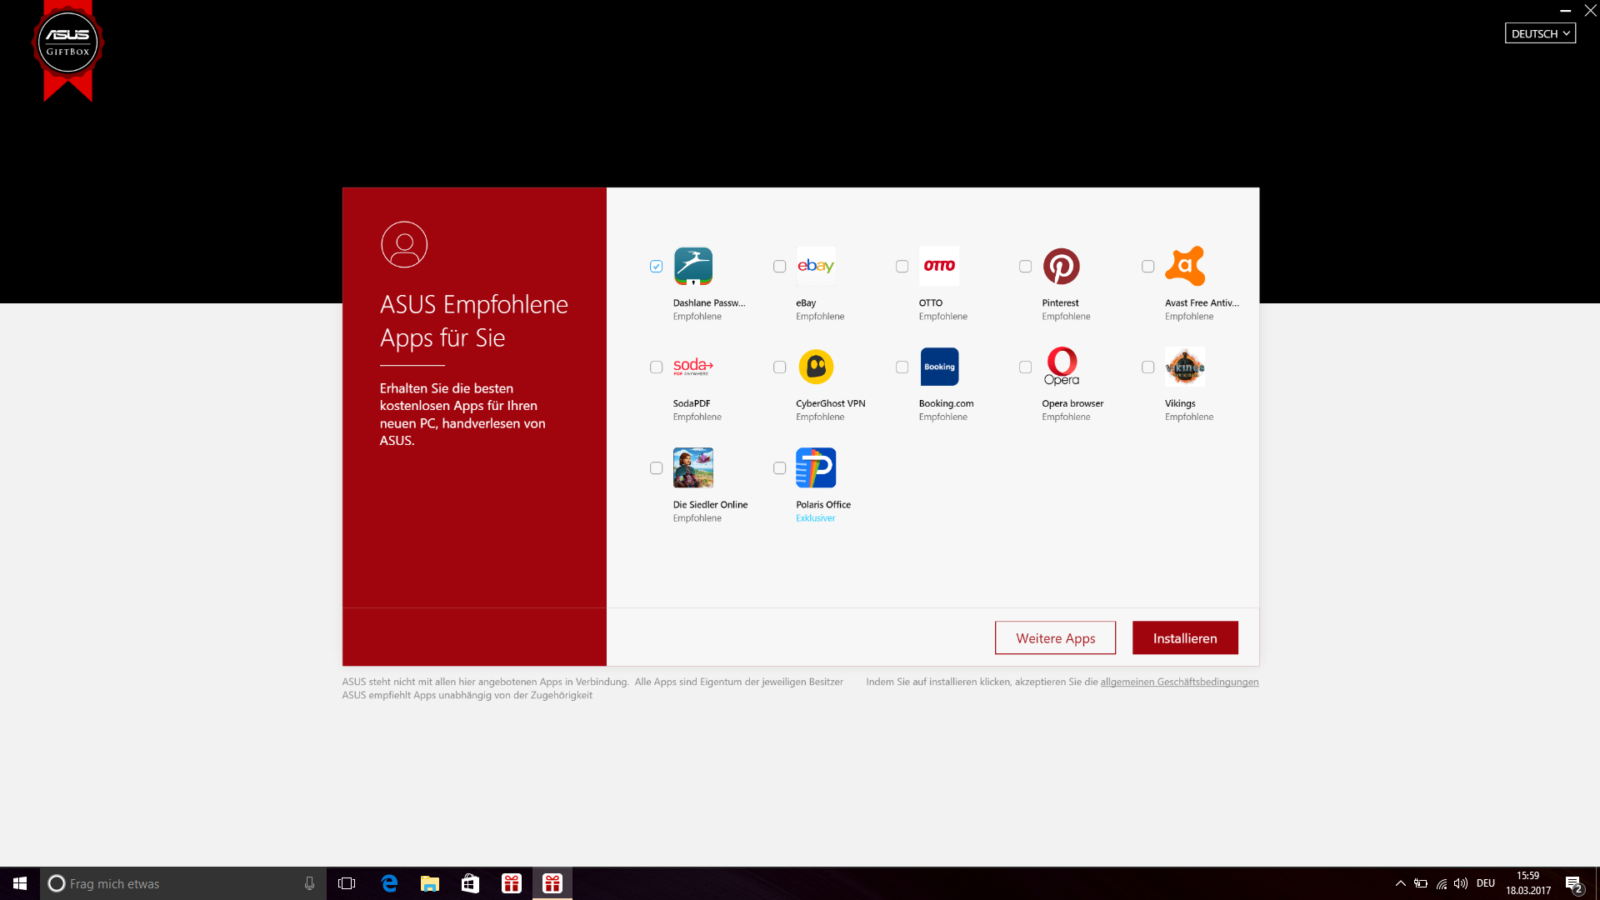The width and height of the screenshot is (1600, 900).
Task: Check the Die Siedler Online checkbox
Action: click(656, 468)
